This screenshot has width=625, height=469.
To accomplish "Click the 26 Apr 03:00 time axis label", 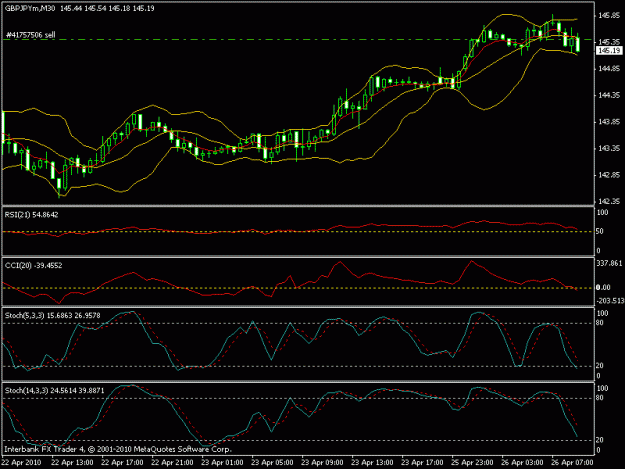I will (x=522, y=463).
